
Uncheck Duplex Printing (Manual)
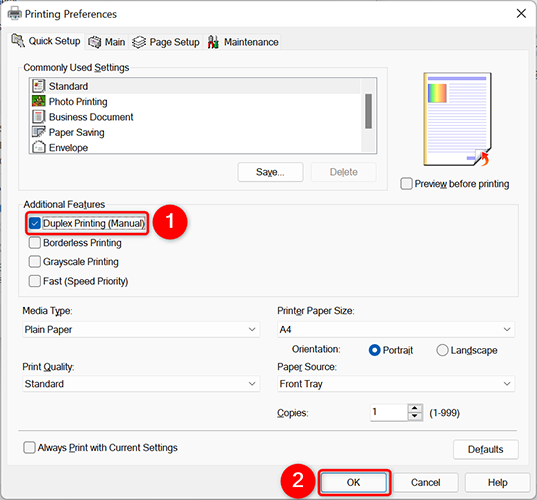(35, 223)
